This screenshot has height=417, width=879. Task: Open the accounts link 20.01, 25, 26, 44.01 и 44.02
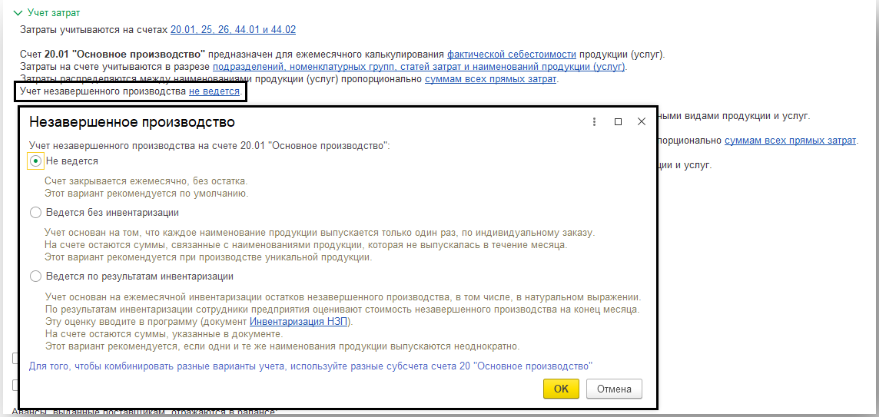[233, 31]
